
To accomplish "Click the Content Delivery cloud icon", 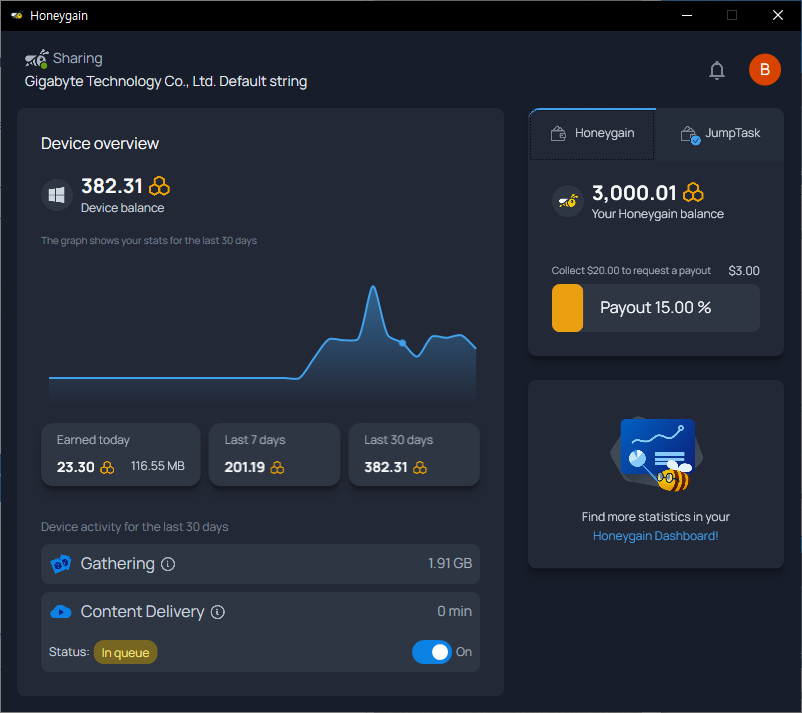I will point(61,611).
